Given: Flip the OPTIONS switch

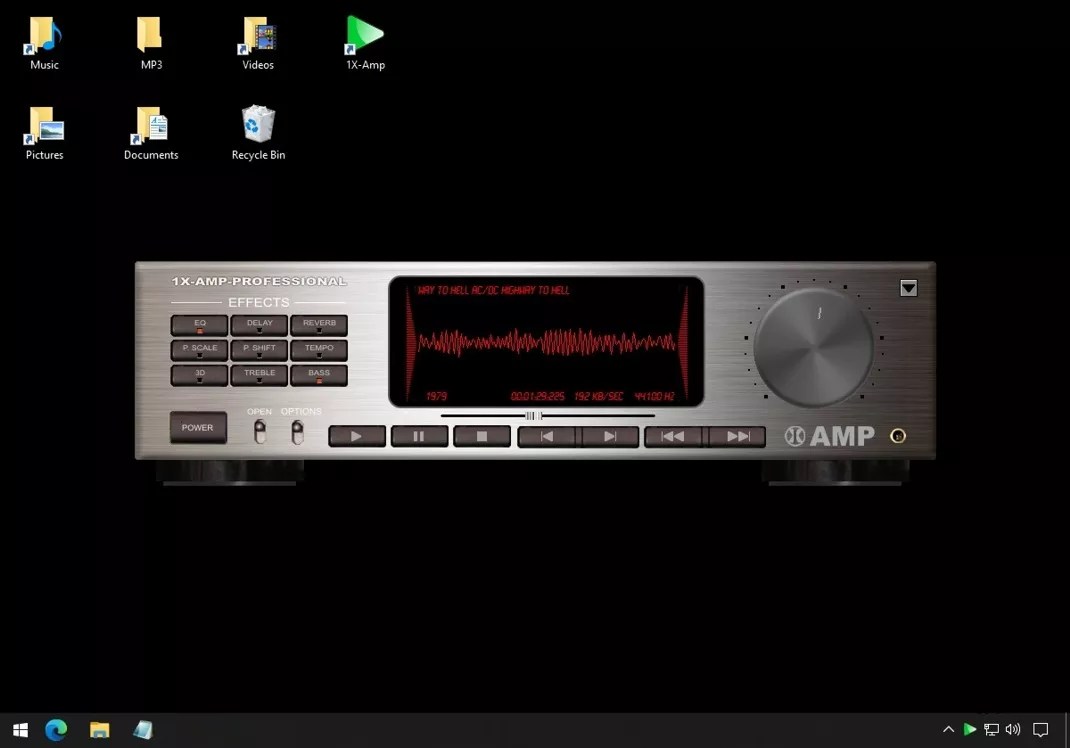Looking at the screenshot, I should pyautogui.click(x=297, y=430).
